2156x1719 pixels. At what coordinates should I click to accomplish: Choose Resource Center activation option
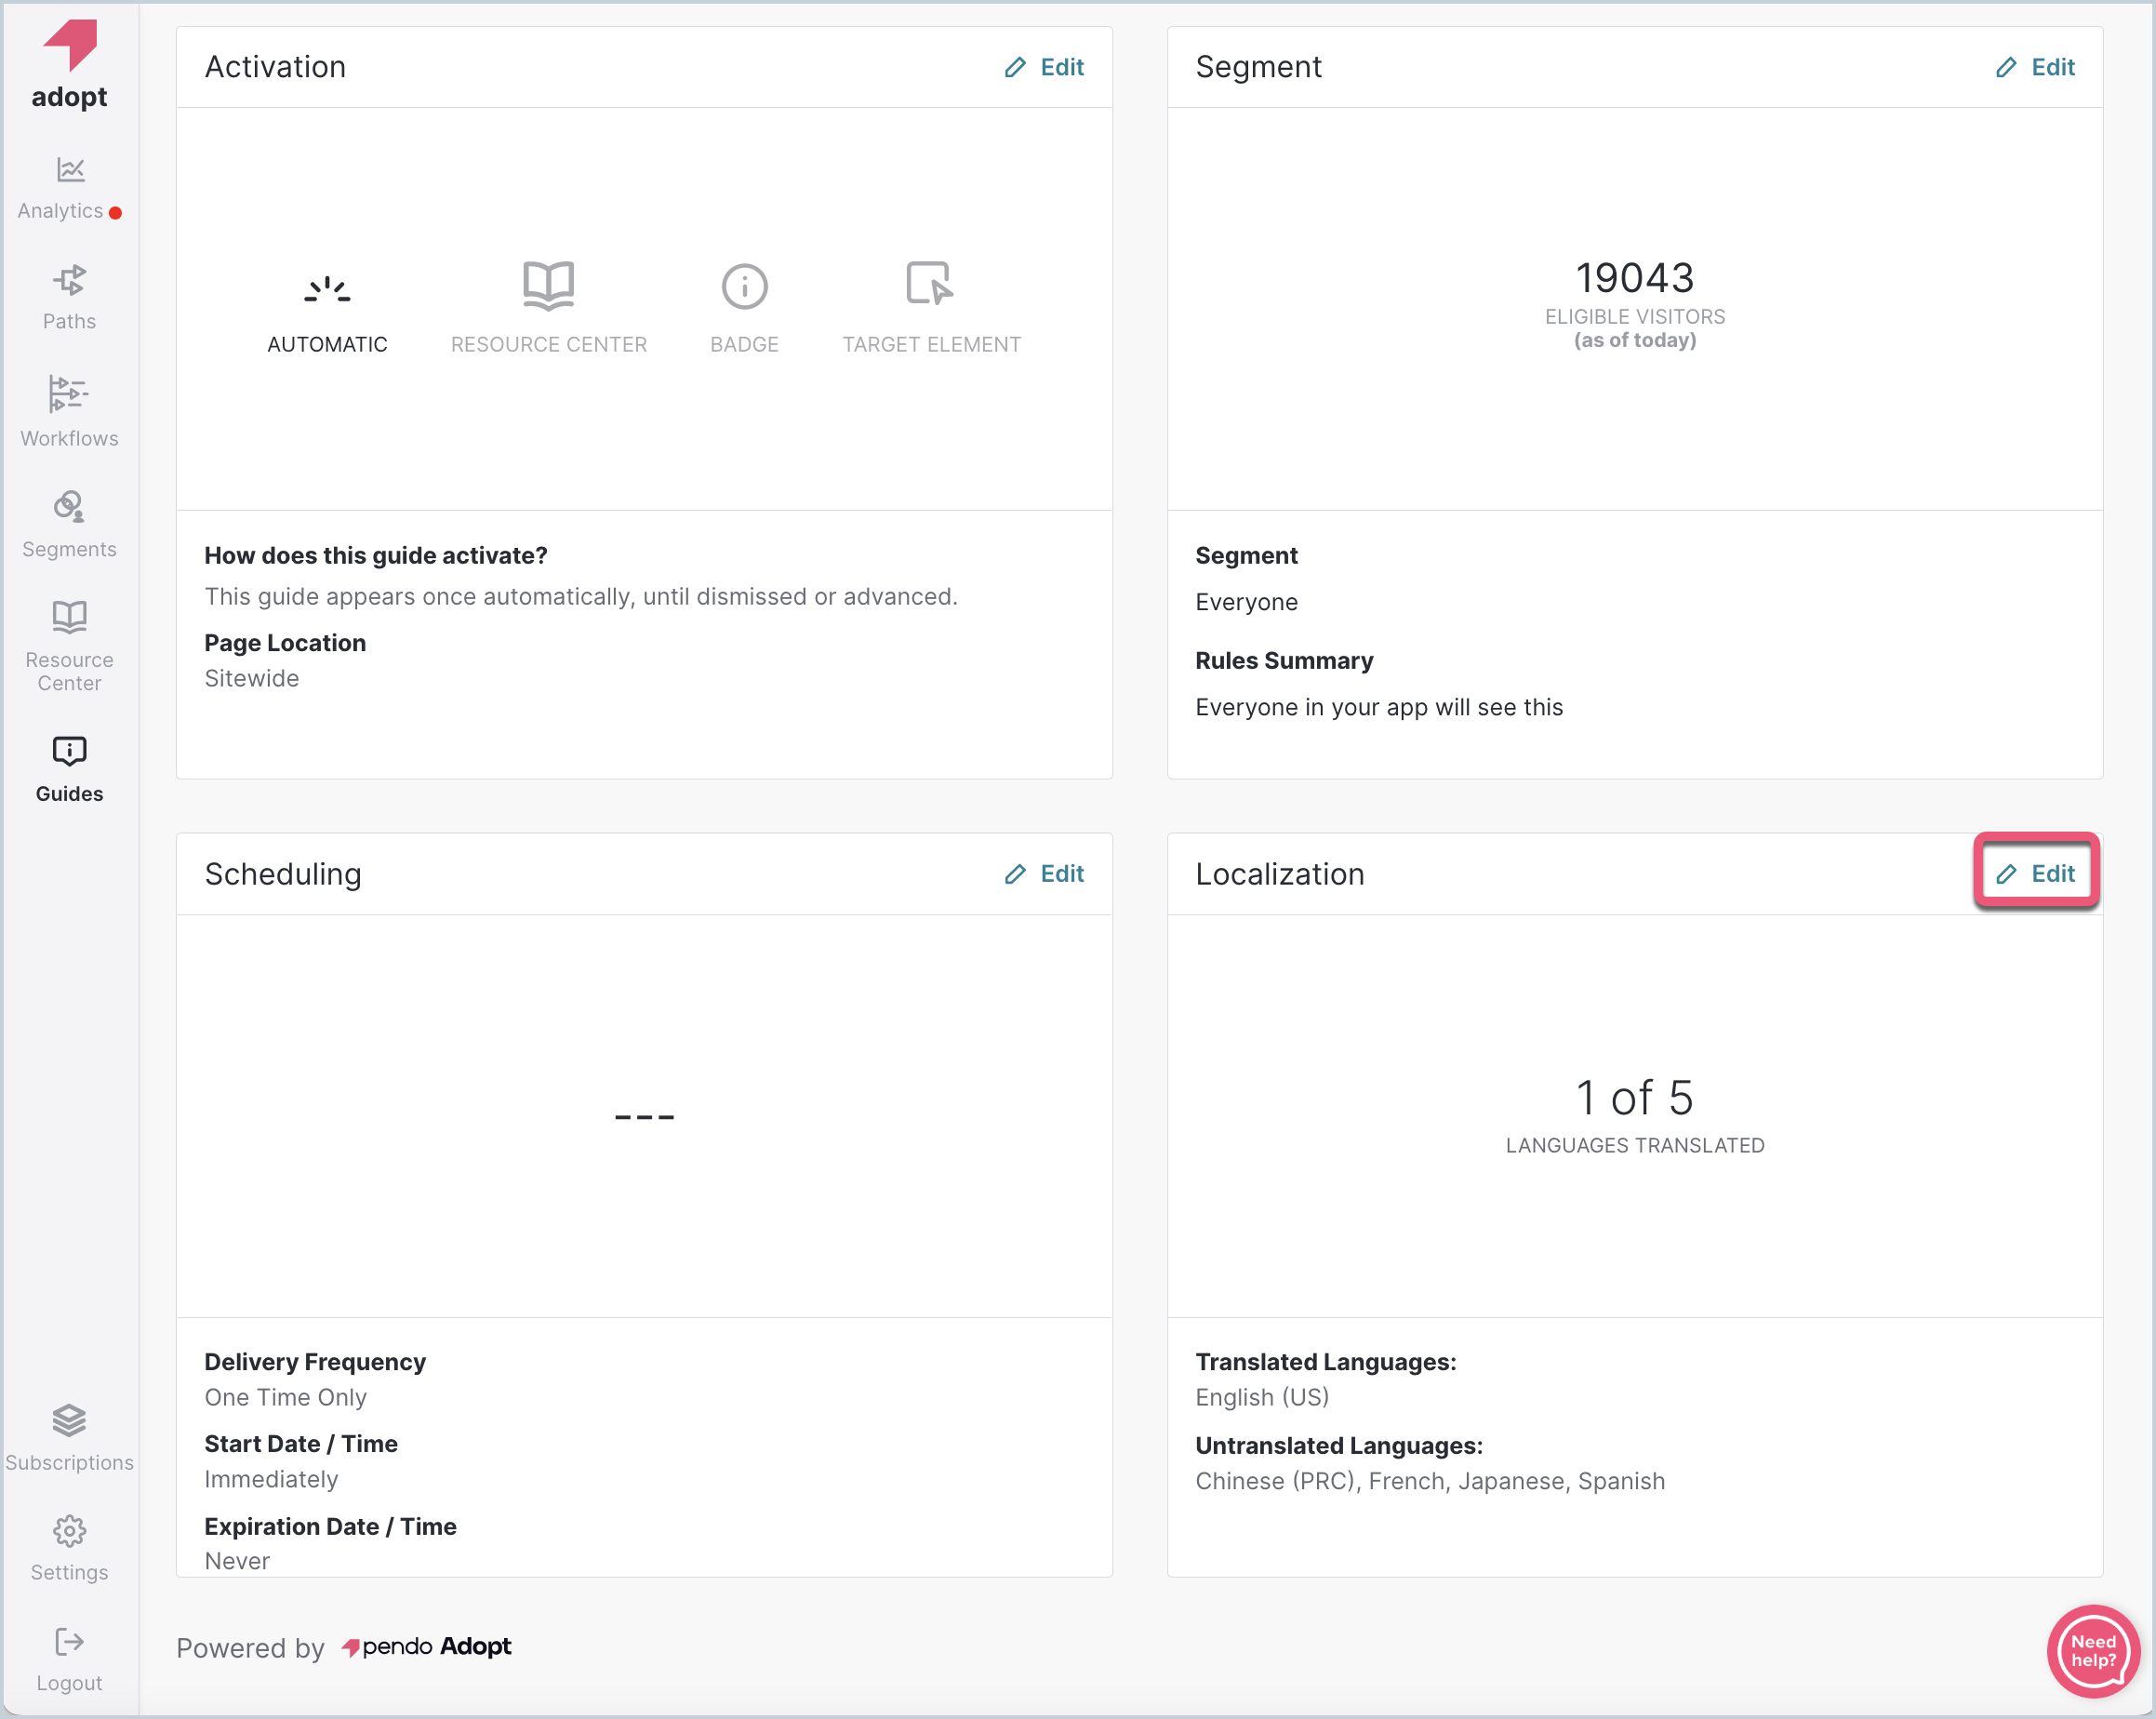click(548, 307)
